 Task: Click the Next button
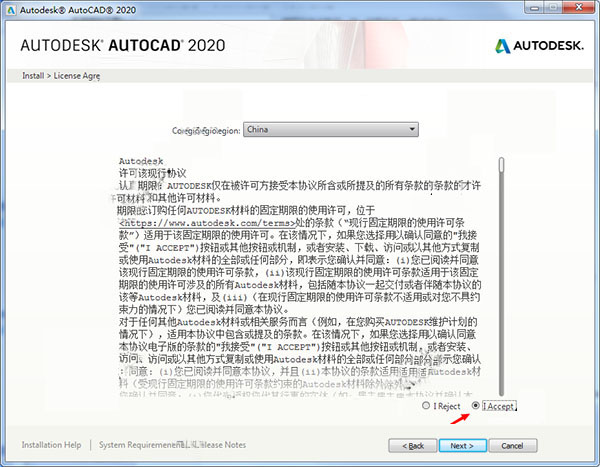pyautogui.click(x=462, y=446)
